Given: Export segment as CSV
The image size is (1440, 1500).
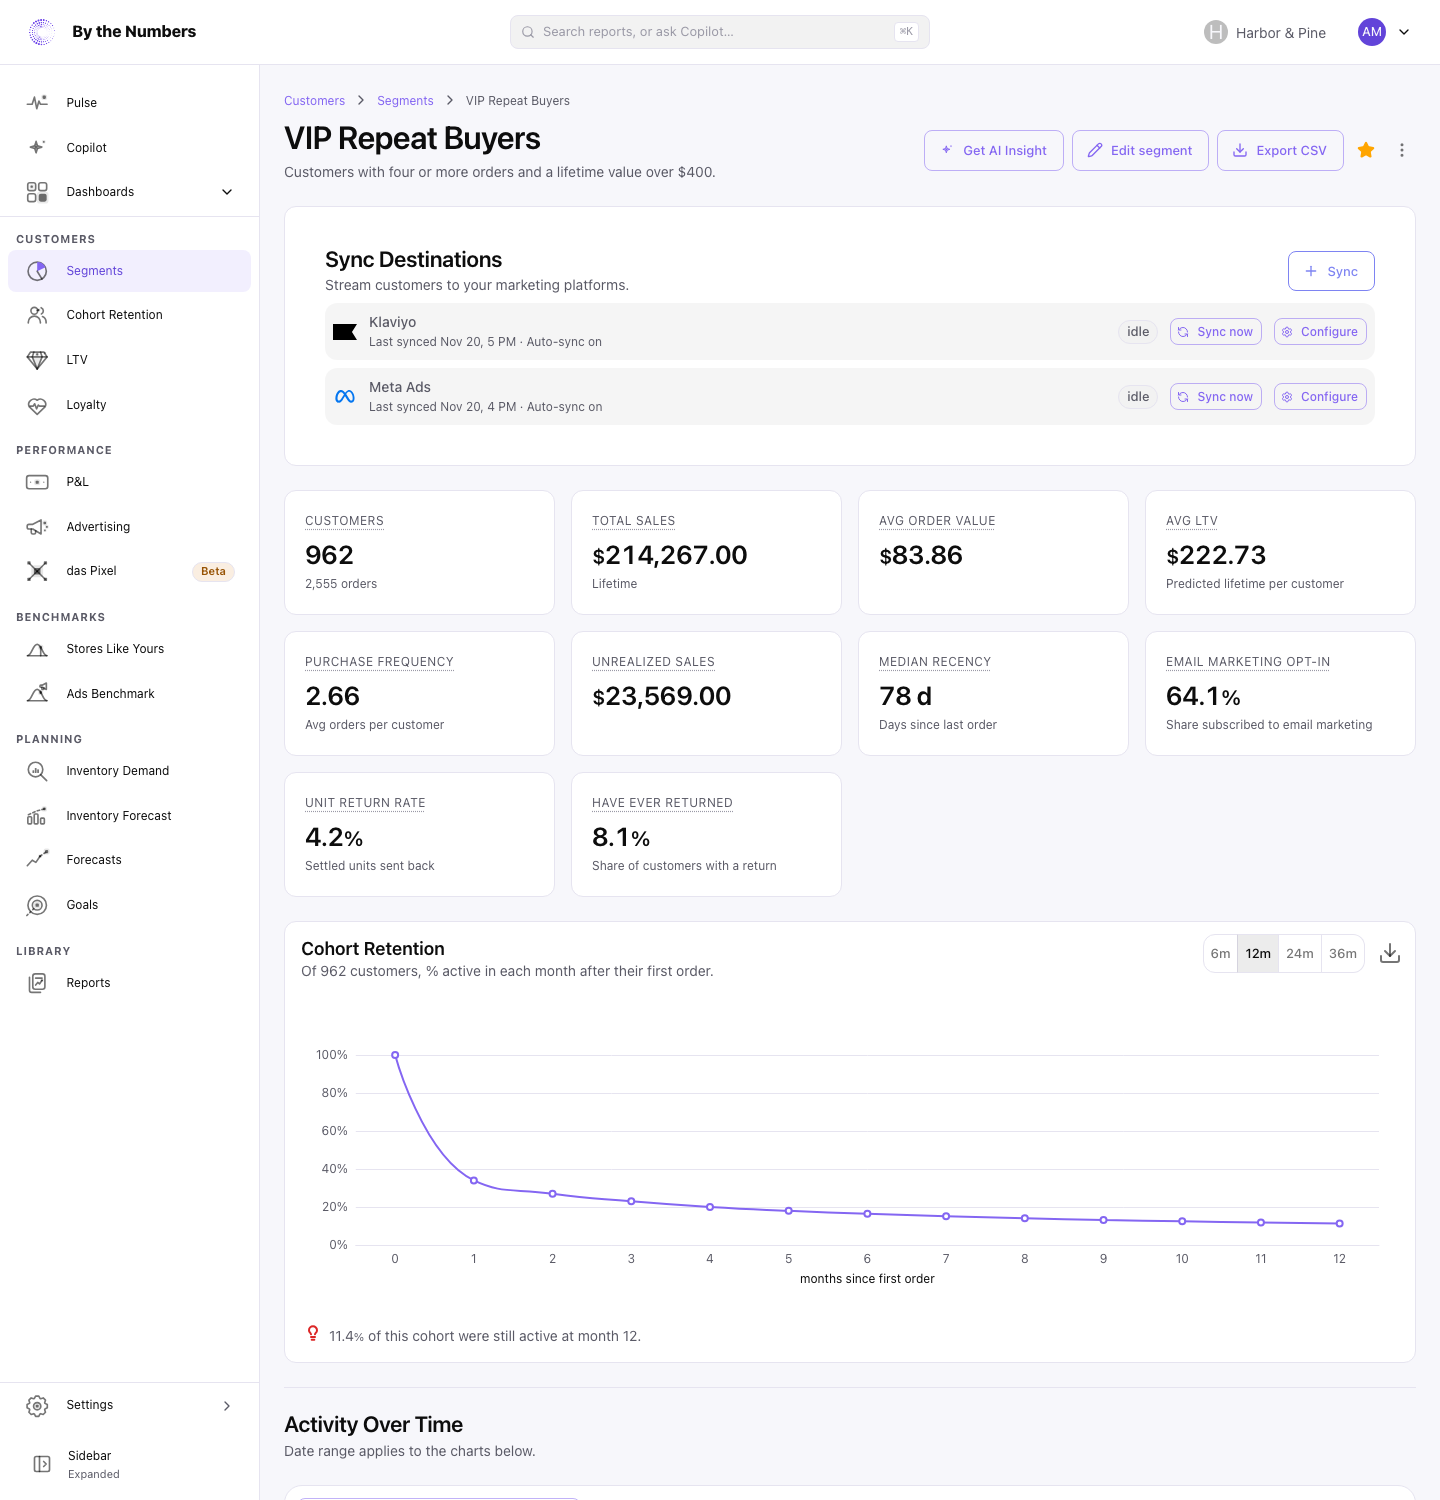Looking at the screenshot, I should click(x=1280, y=151).
